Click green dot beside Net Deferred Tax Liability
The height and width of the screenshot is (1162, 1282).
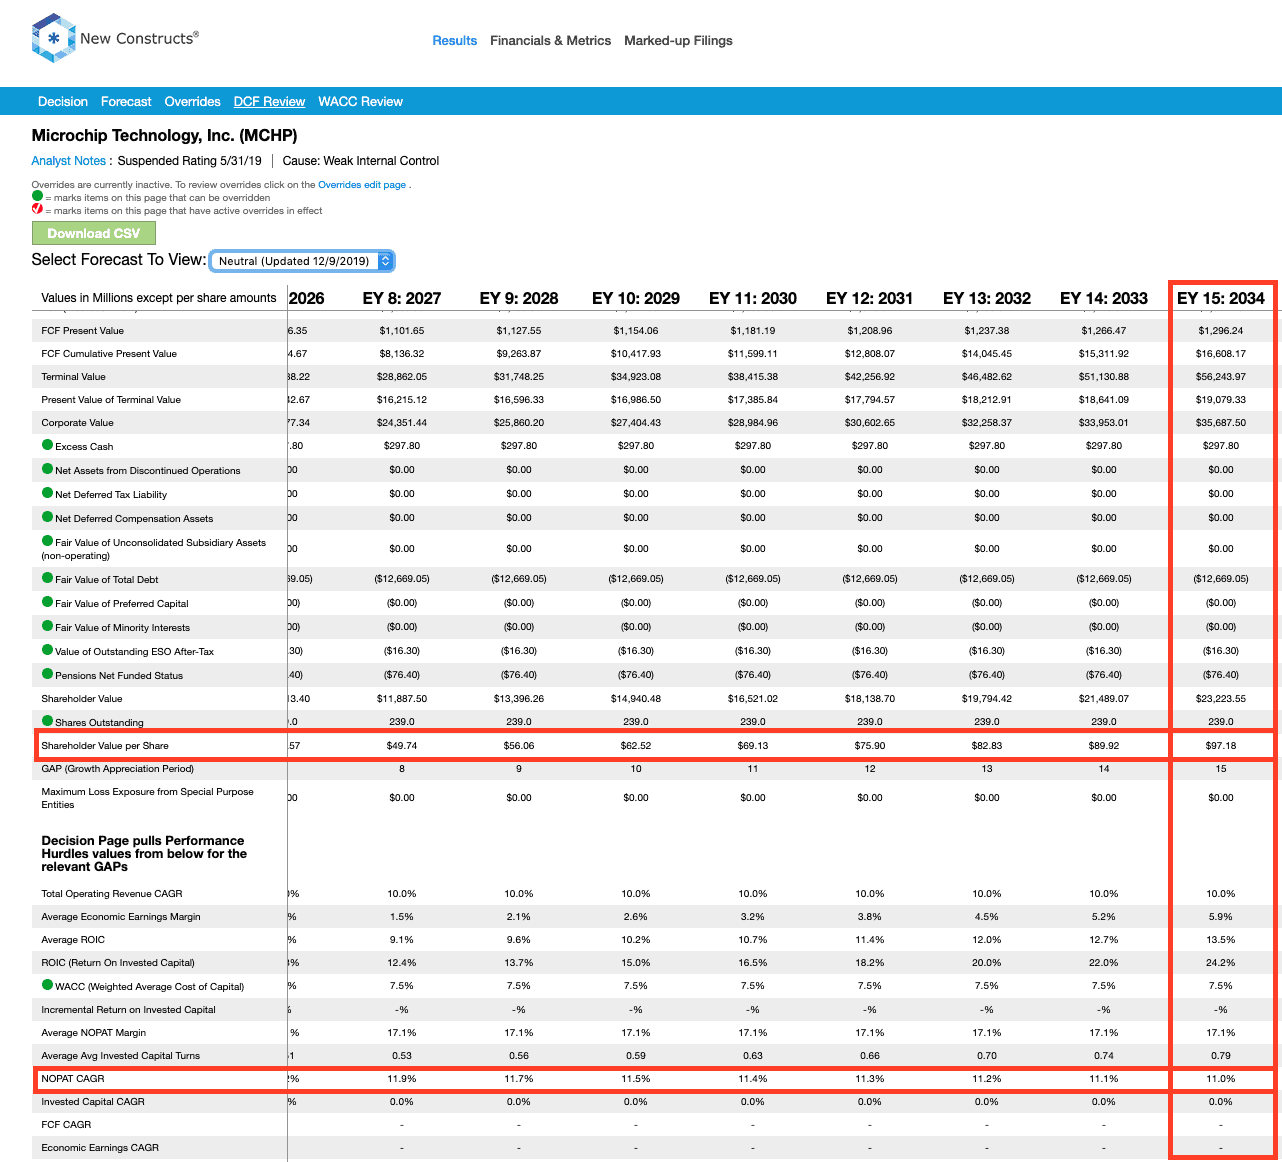tap(47, 494)
